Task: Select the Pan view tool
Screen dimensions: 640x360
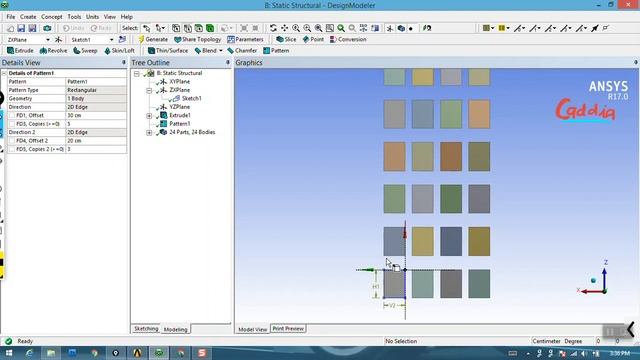Action: click(284, 28)
